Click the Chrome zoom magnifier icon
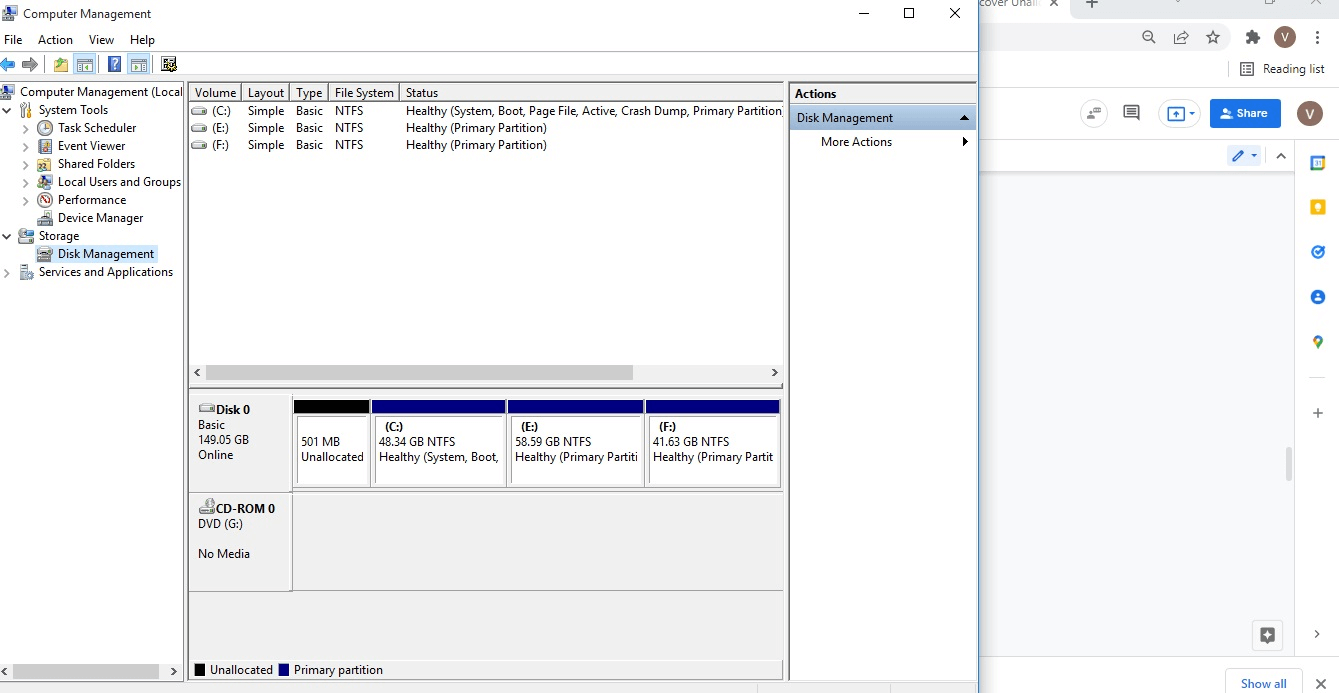 click(1149, 37)
